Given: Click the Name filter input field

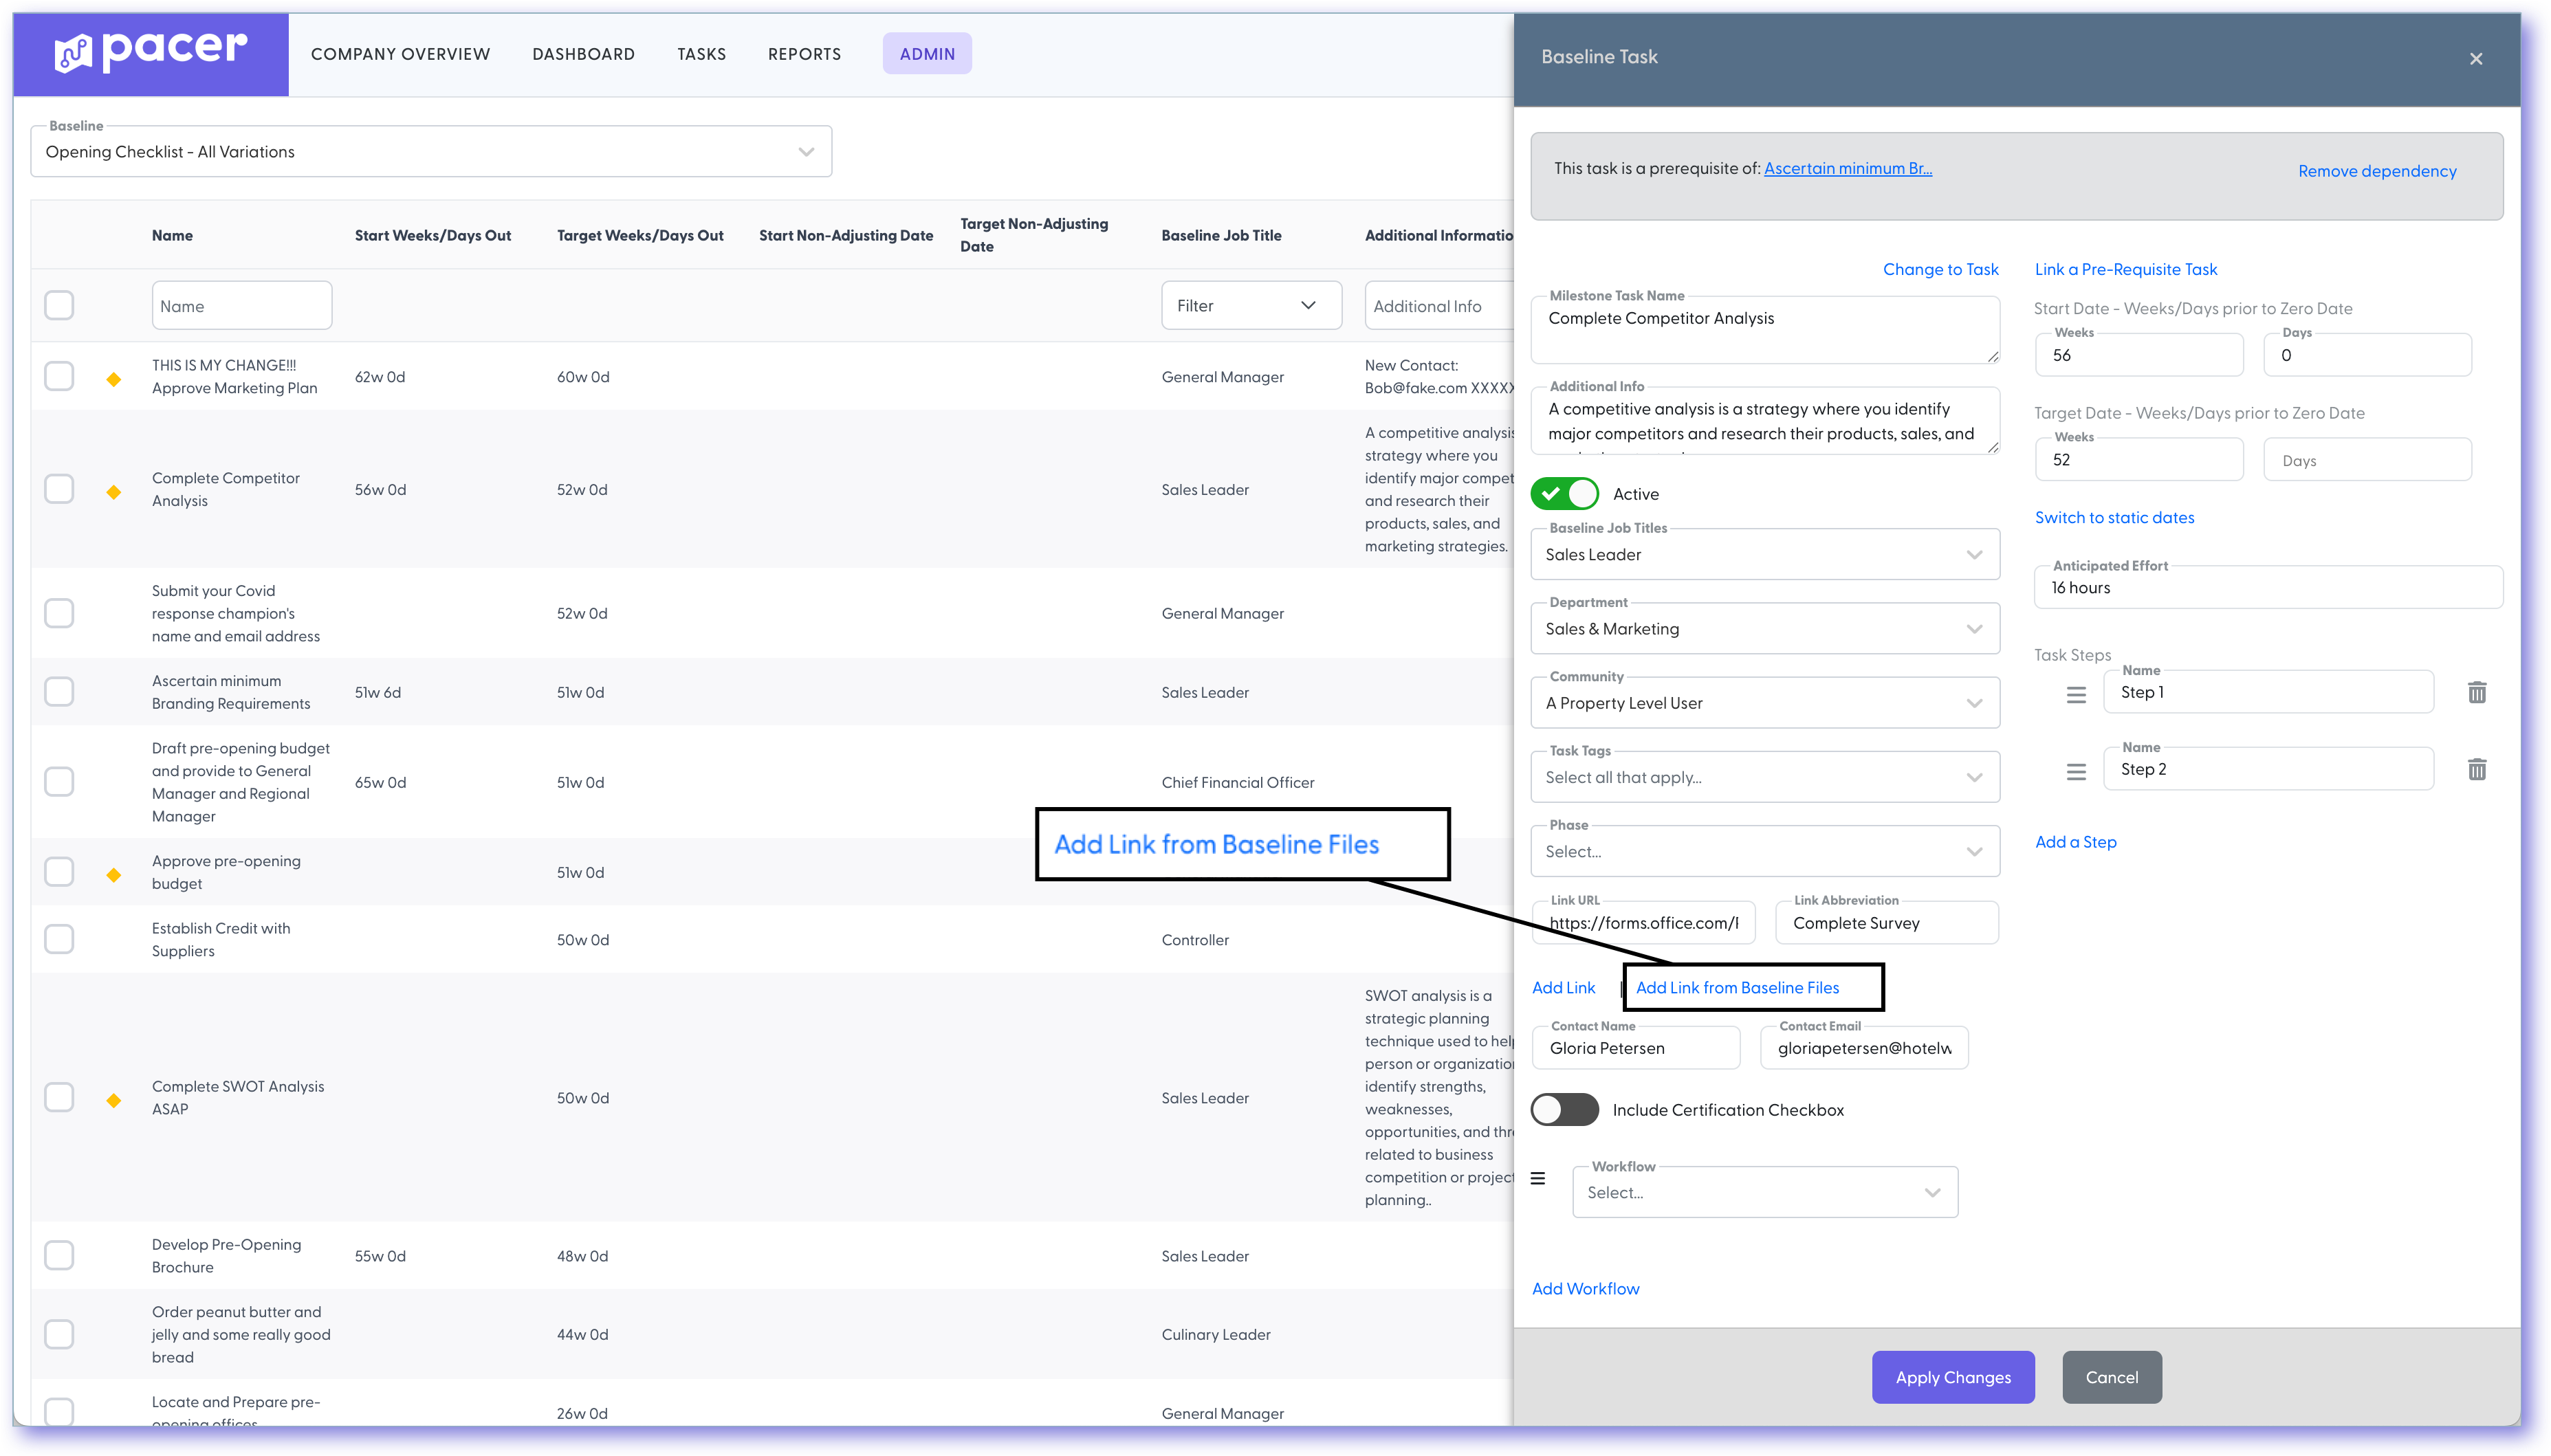Looking at the screenshot, I should tap(241, 305).
